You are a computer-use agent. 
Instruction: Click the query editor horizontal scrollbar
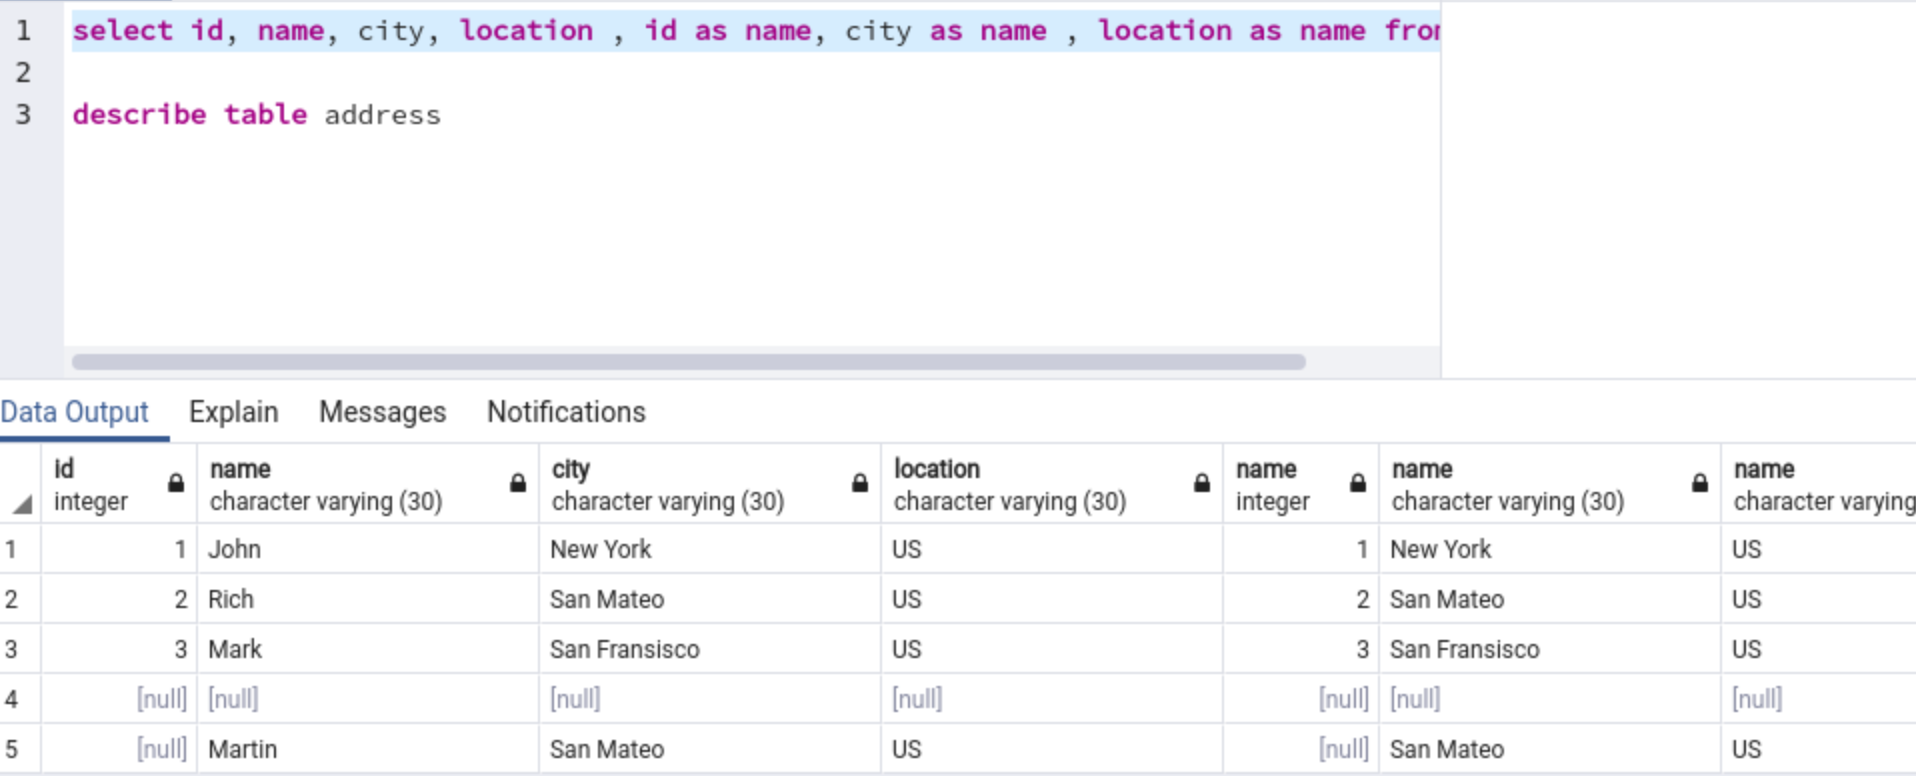click(688, 362)
